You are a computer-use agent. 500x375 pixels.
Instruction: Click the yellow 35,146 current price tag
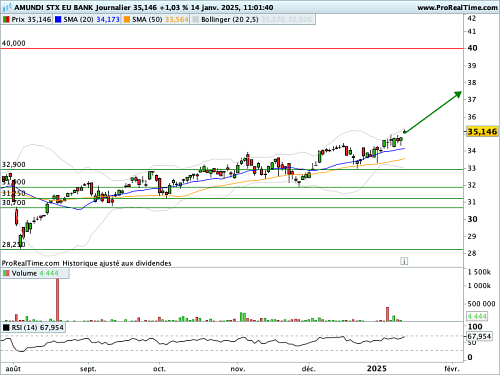(482, 131)
